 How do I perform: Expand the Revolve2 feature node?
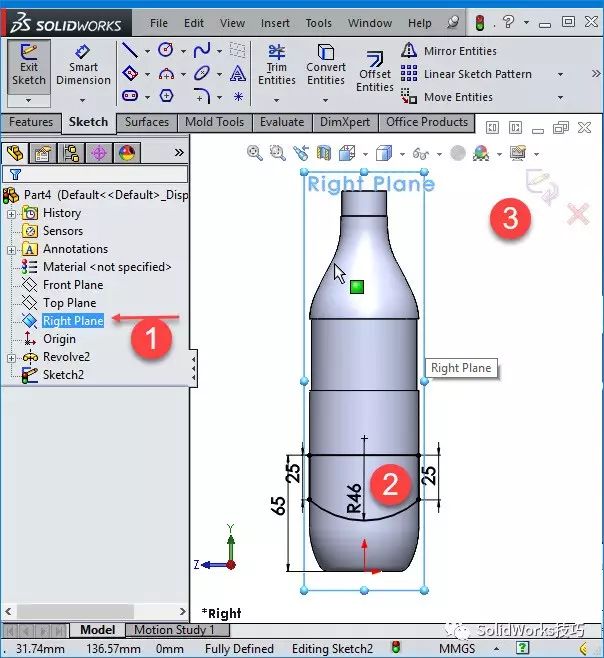coord(11,358)
